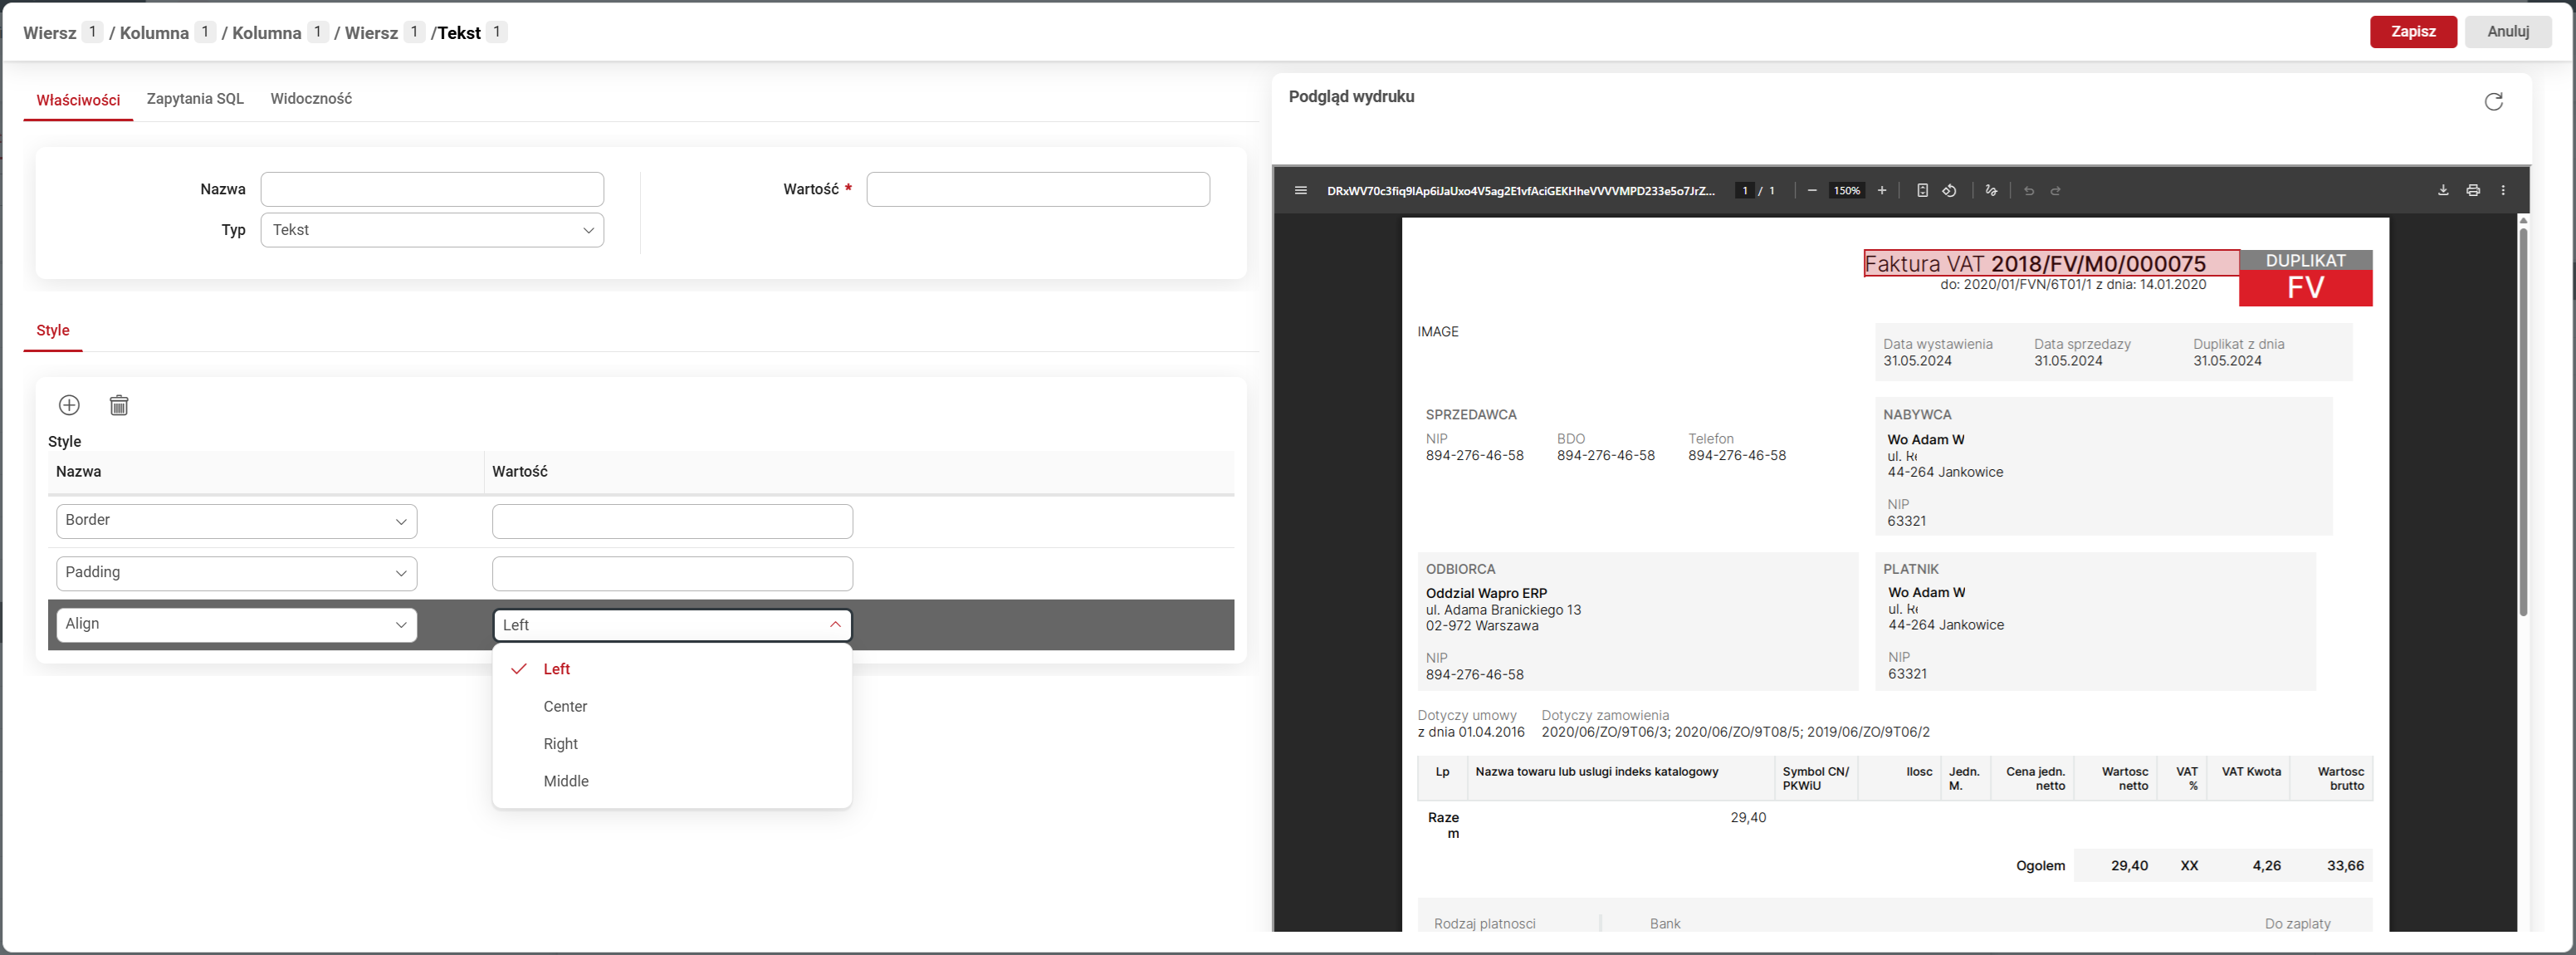The width and height of the screenshot is (2576, 955).
Task: Zoom out in PDF preview
Action: pyautogui.click(x=1812, y=190)
